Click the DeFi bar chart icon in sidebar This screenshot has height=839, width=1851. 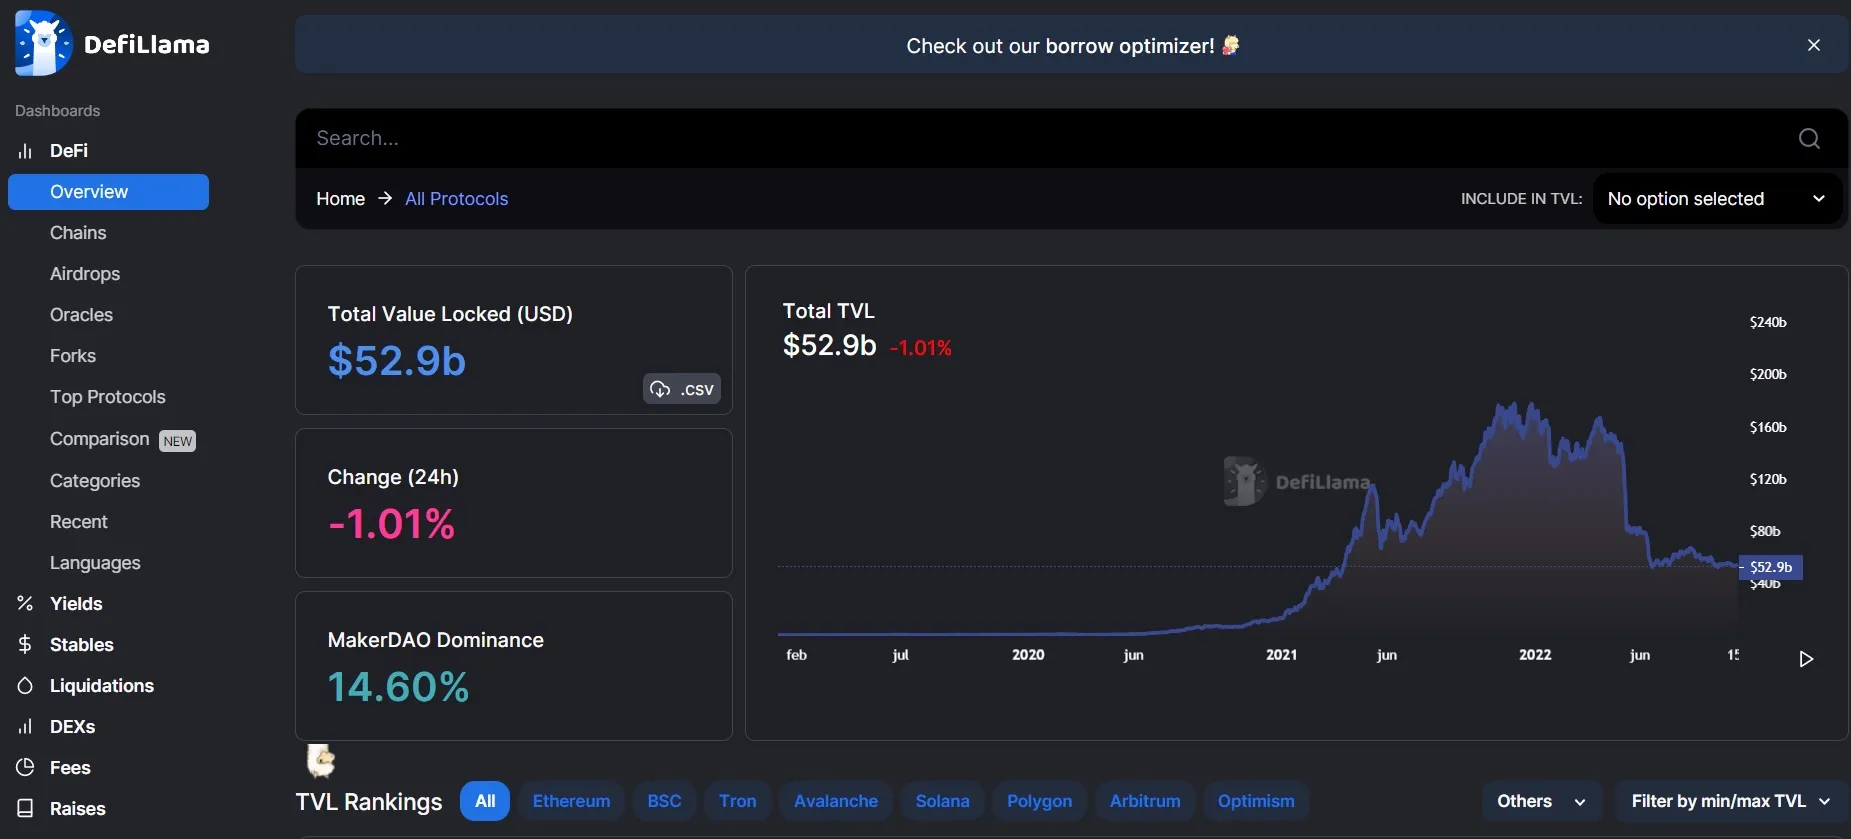point(25,151)
